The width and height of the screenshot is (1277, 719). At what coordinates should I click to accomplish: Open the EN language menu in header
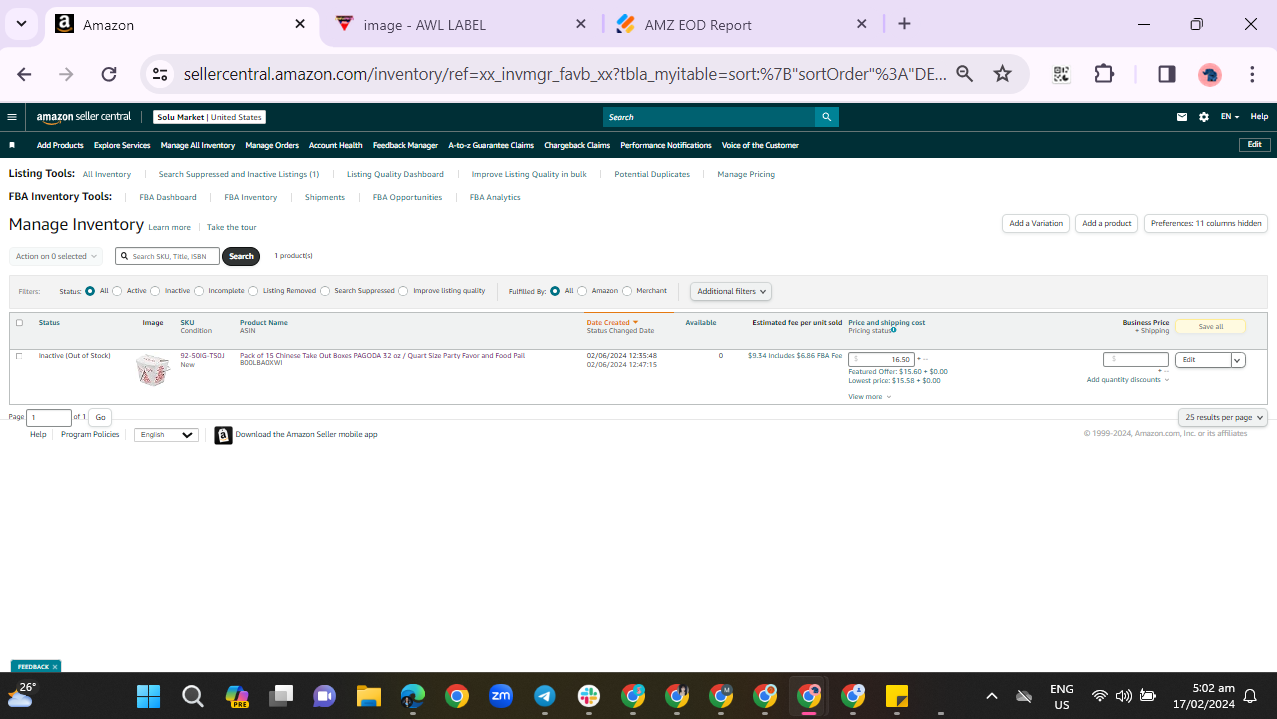[x=1230, y=117]
